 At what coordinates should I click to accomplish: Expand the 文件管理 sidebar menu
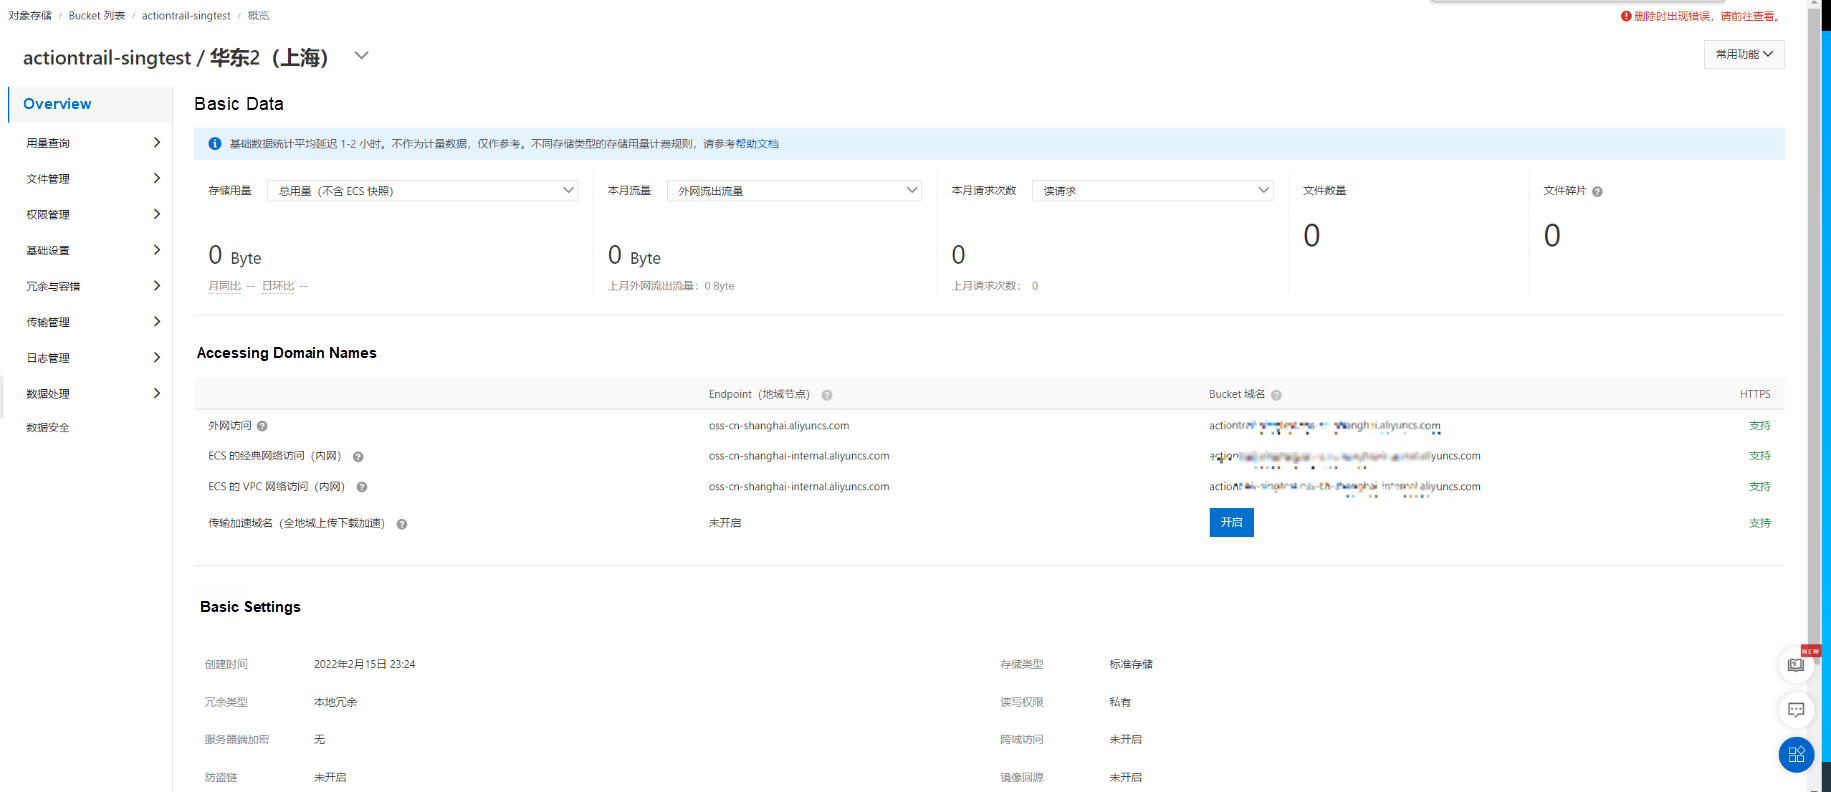[90, 179]
